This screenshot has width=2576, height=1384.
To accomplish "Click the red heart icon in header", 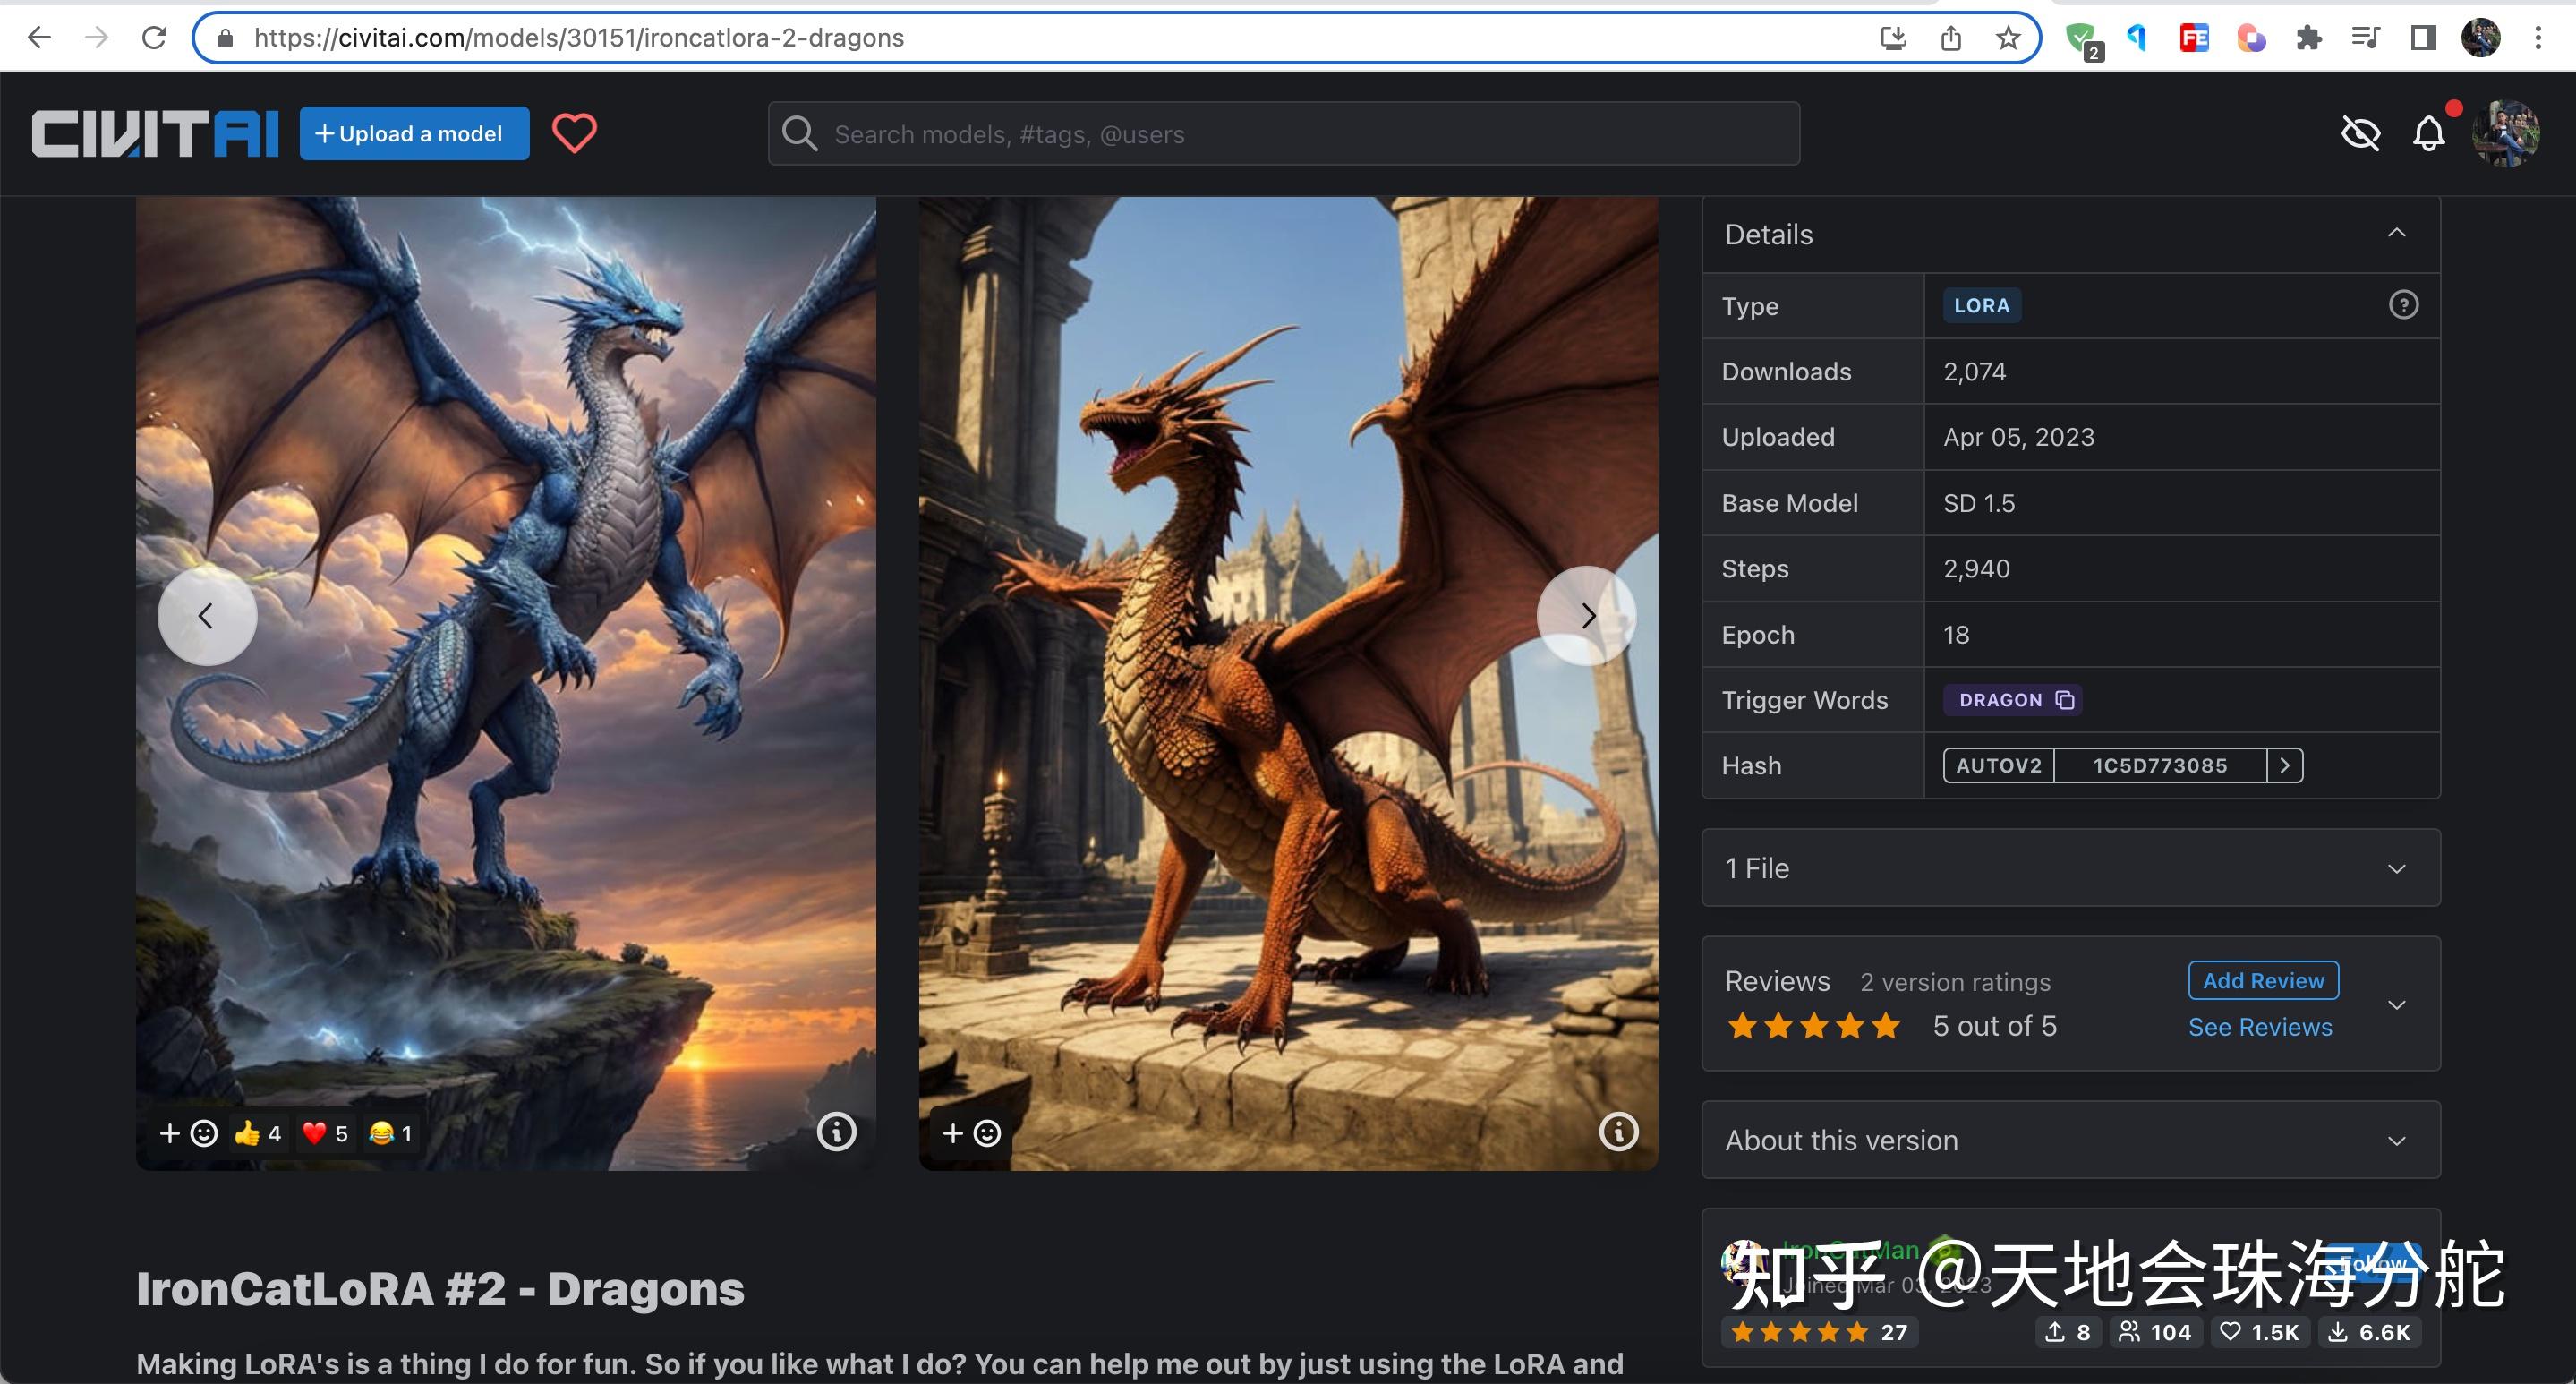I will pyautogui.click(x=574, y=133).
